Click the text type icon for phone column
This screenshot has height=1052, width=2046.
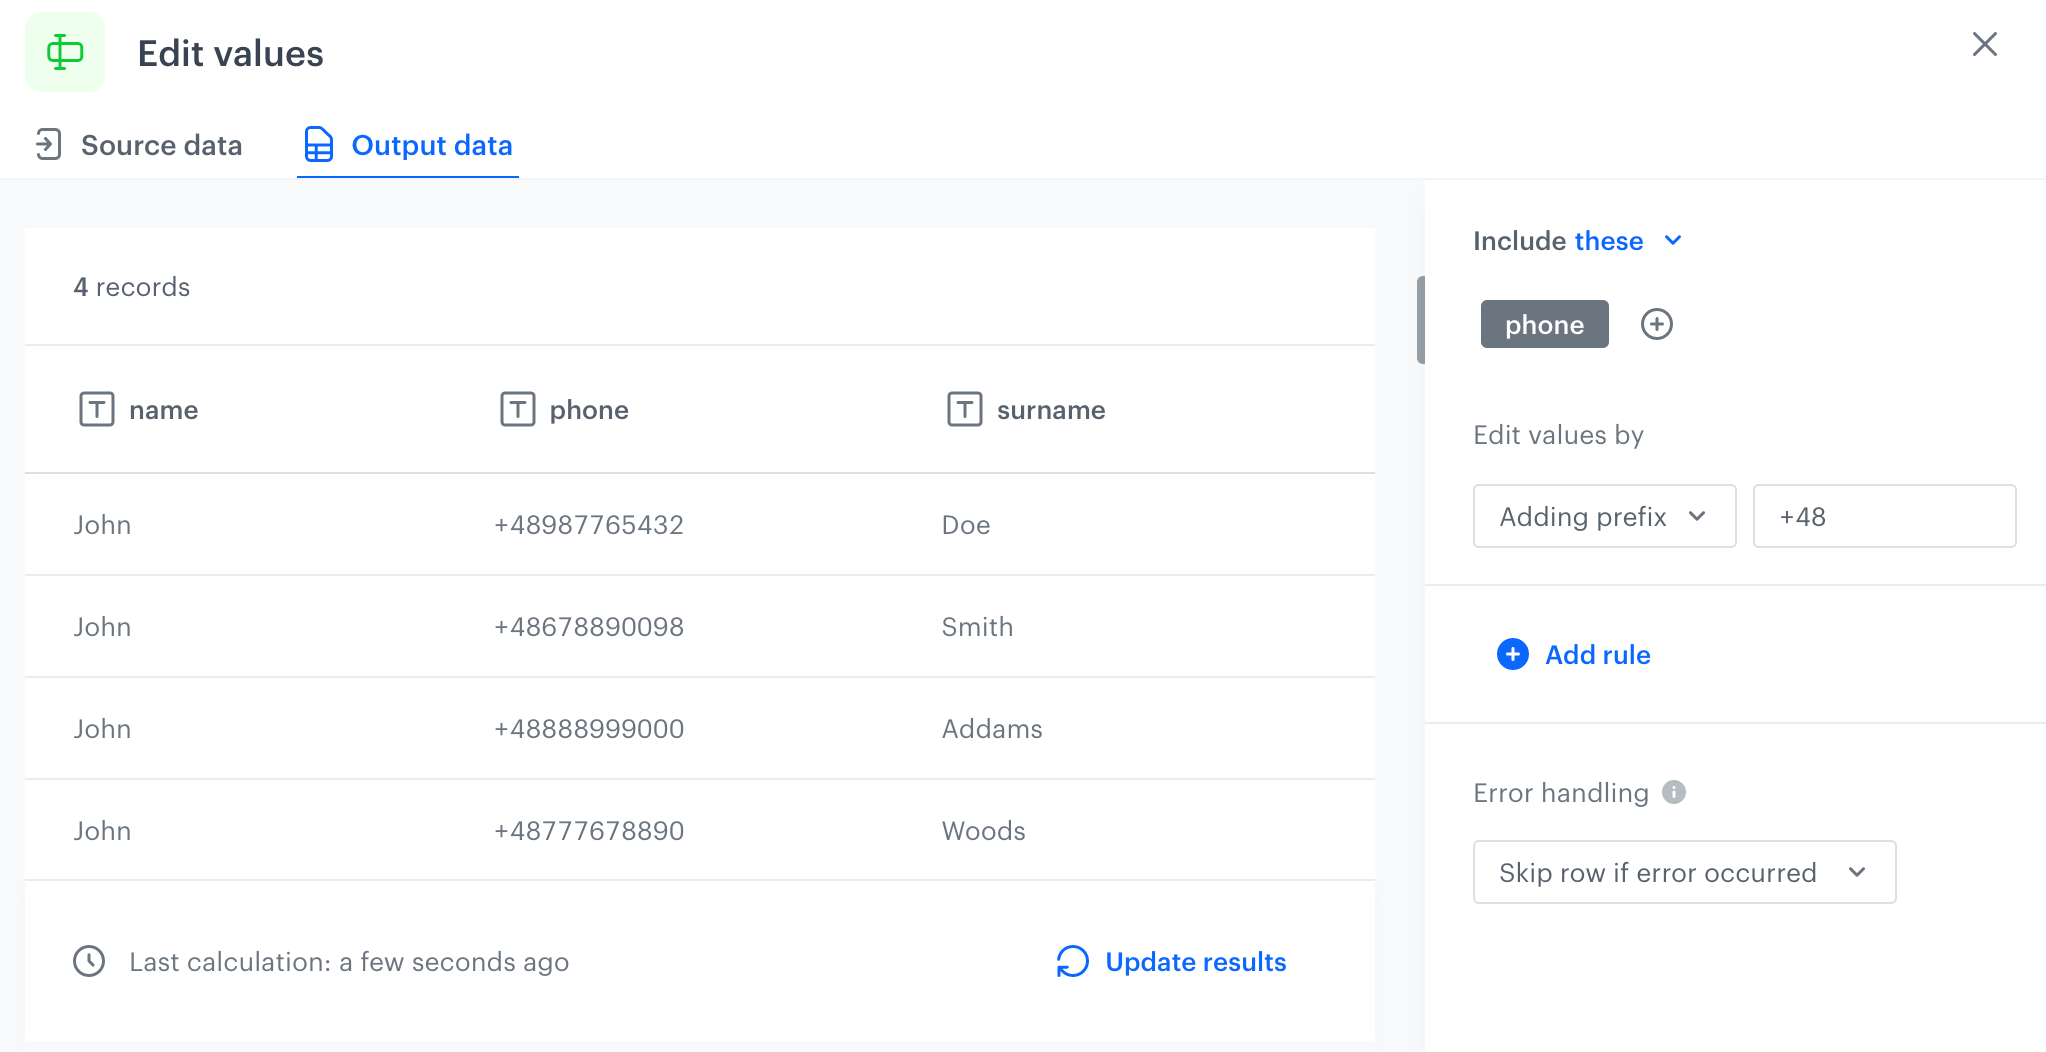point(517,409)
